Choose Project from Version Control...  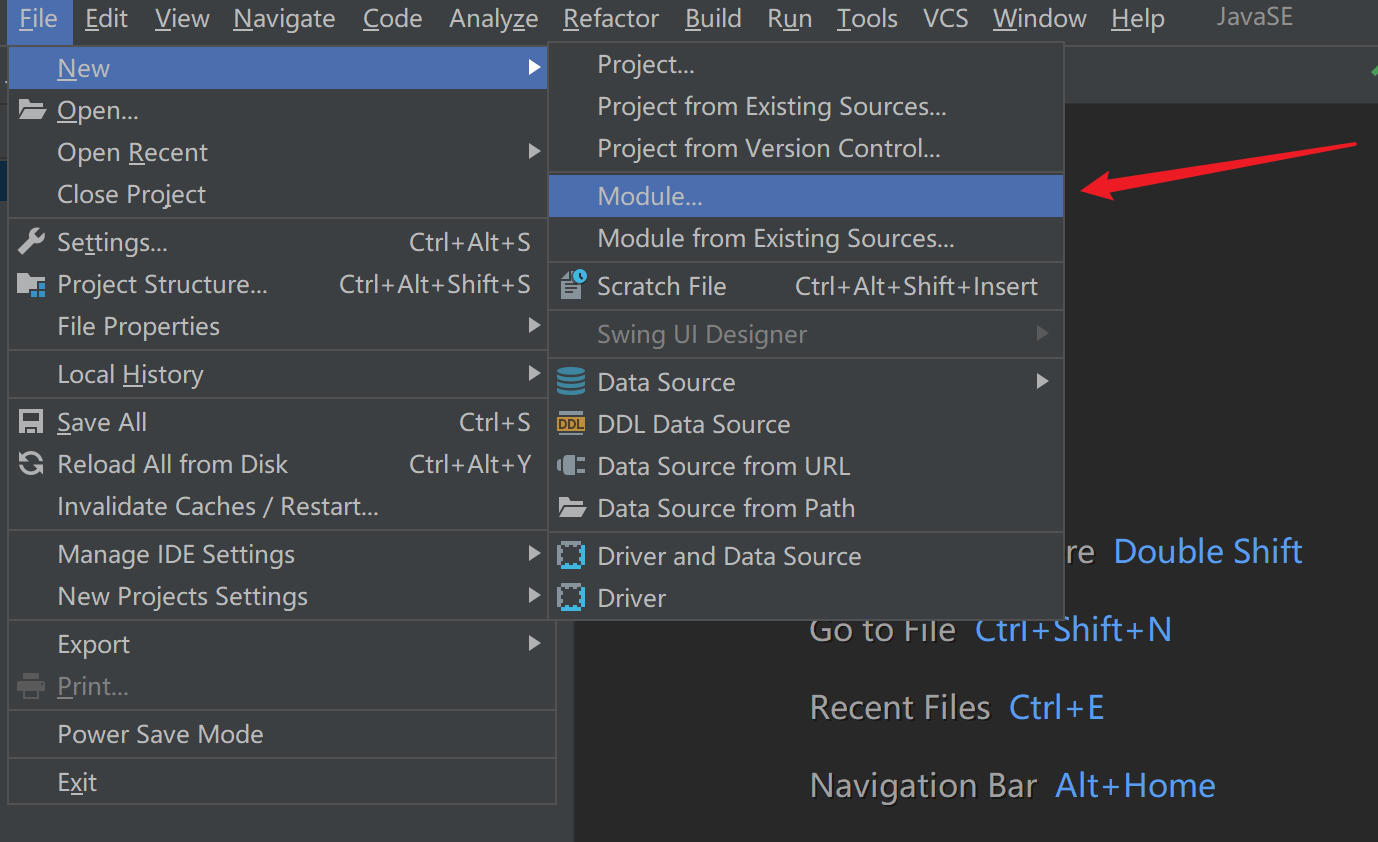tap(768, 148)
